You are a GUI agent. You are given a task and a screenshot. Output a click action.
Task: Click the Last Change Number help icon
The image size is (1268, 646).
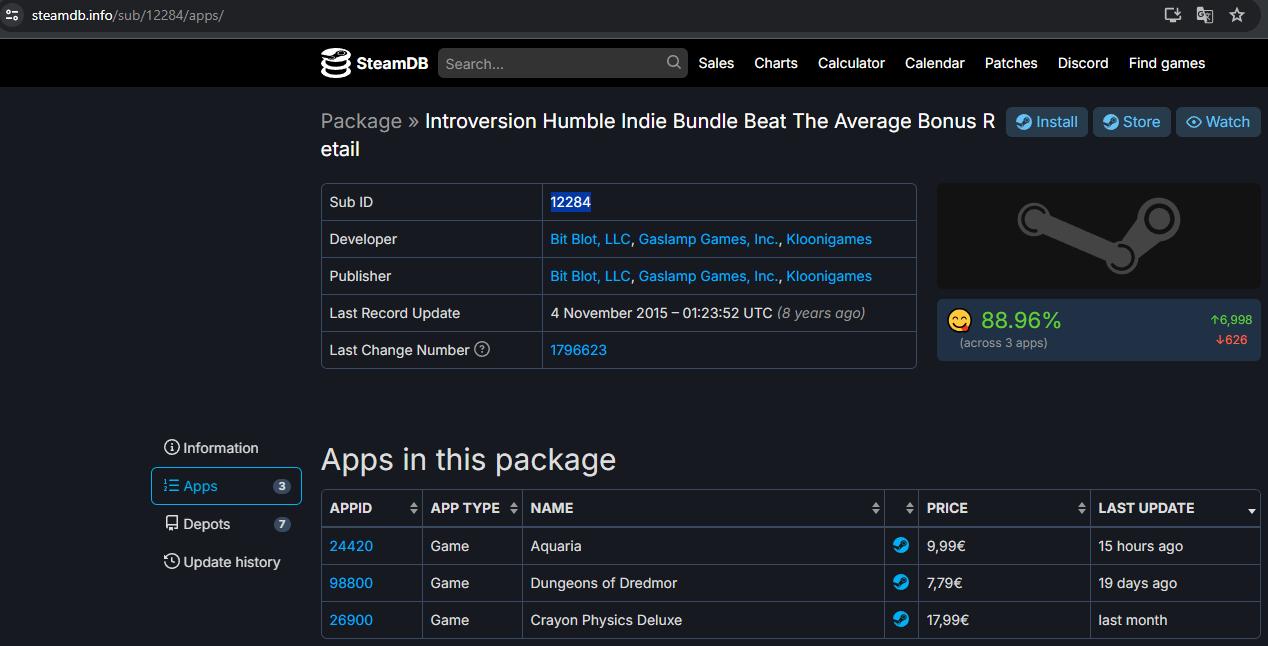click(x=482, y=350)
